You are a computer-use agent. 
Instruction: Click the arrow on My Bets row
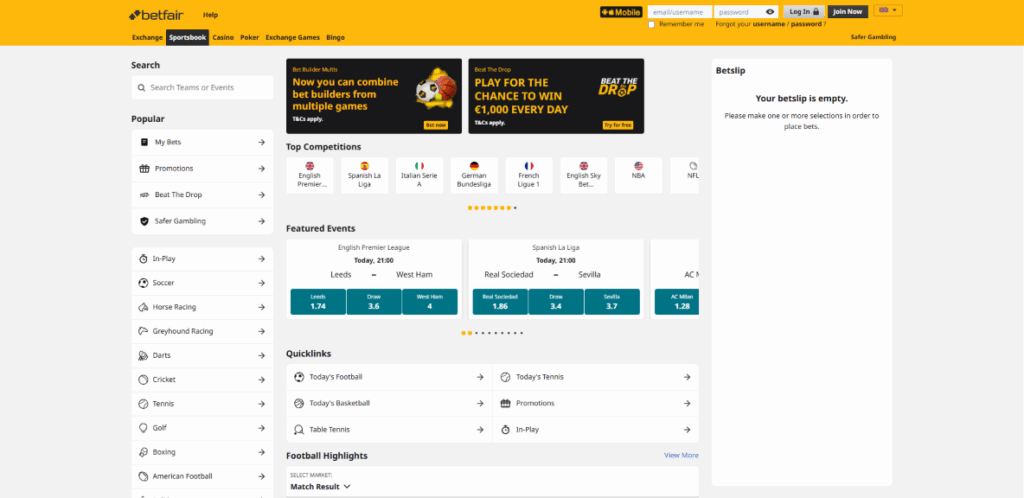pos(261,142)
